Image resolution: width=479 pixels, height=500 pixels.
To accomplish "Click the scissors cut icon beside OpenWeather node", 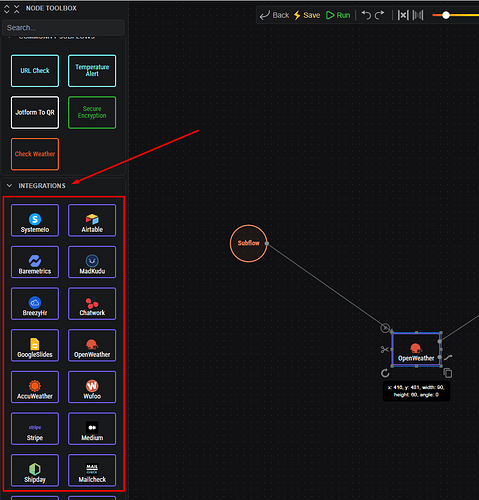I will click(x=385, y=349).
